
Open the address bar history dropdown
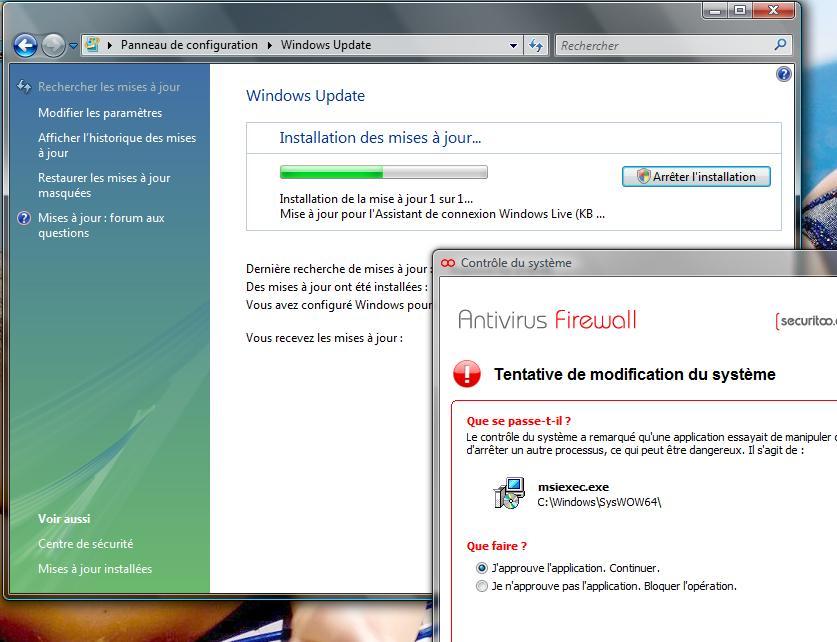coord(513,45)
